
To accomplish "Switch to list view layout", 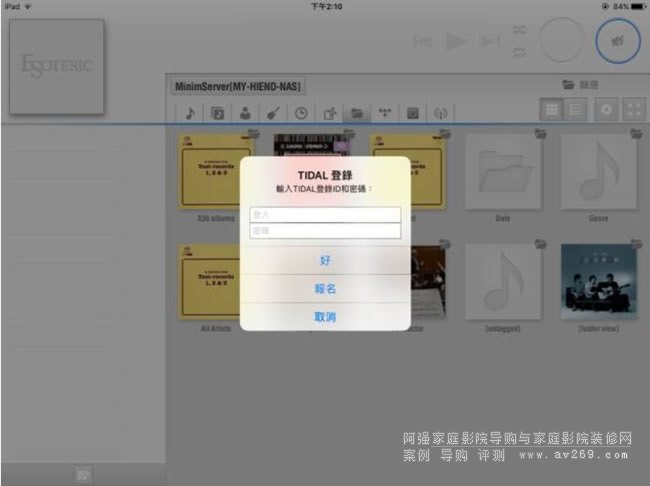I will click(x=576, y=110).
